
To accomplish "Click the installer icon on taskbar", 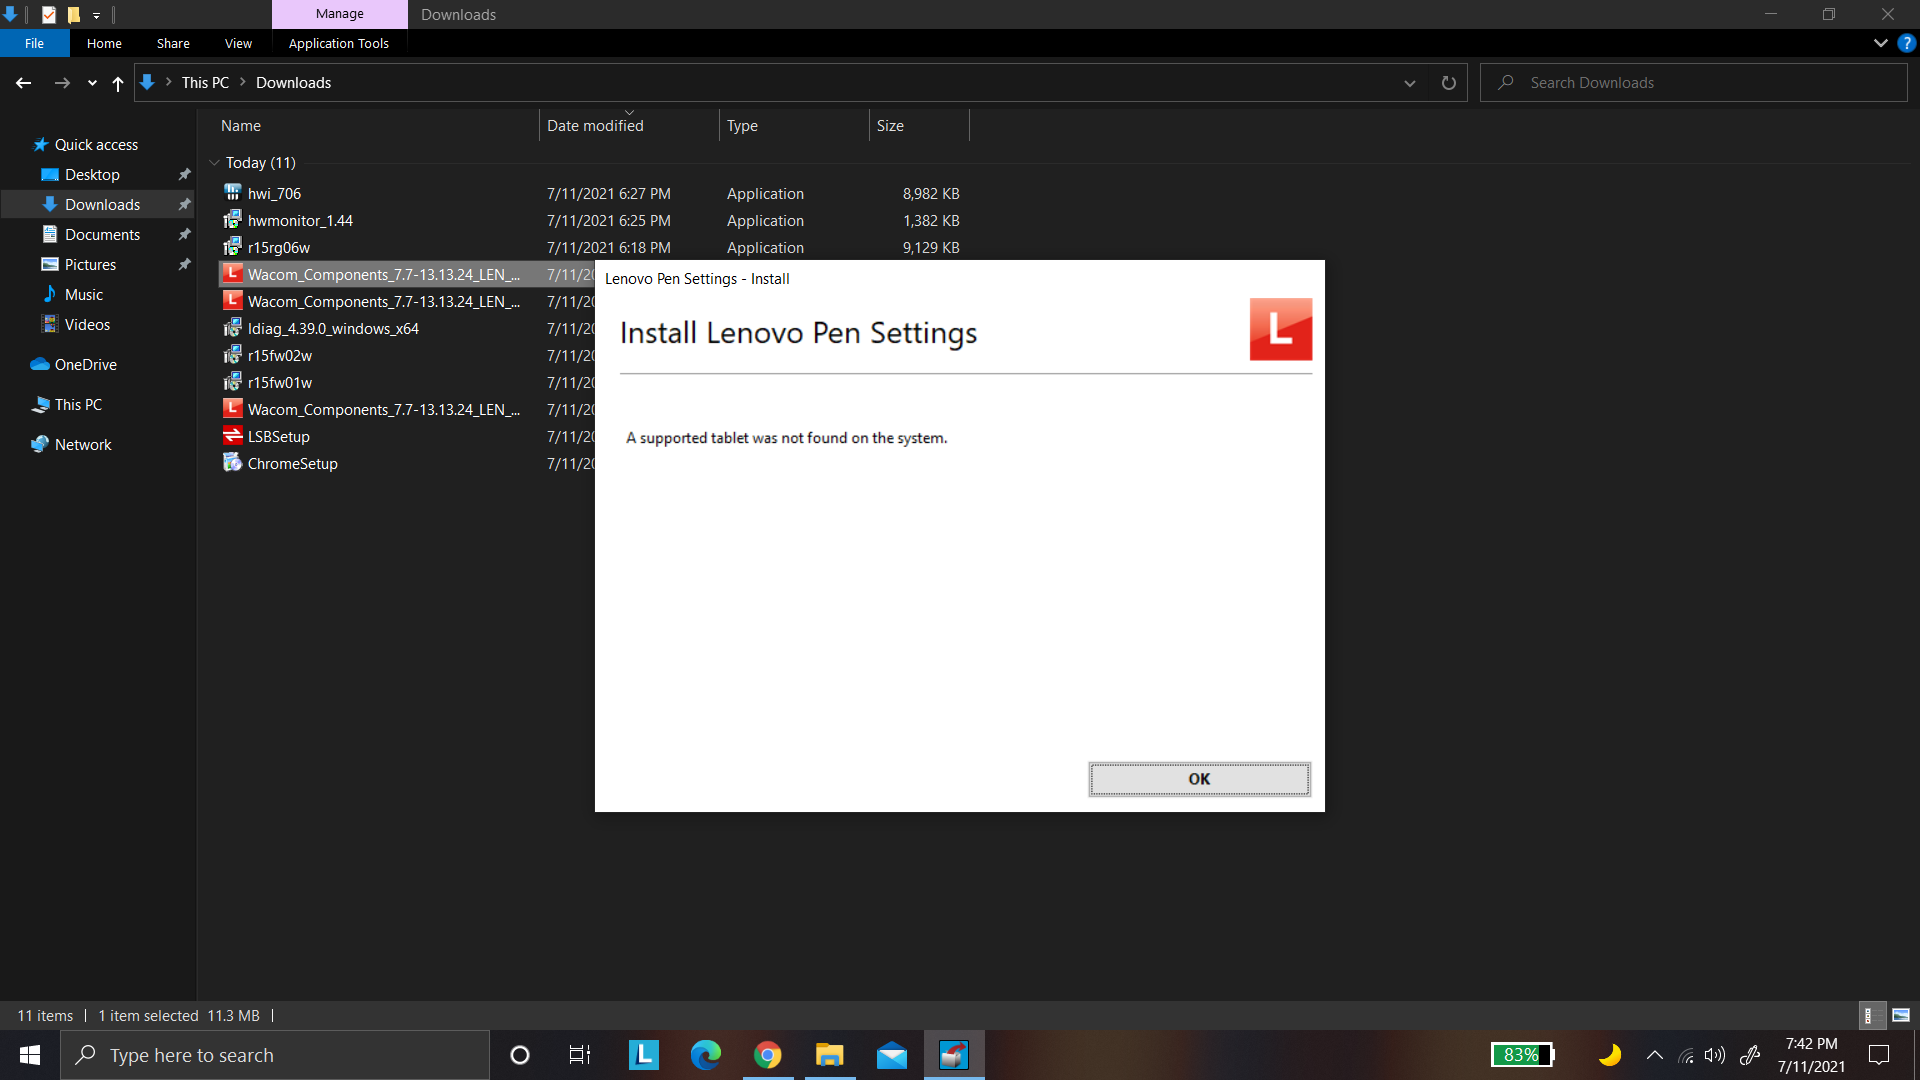I will pyautogui.click(x=954, y=1055).
